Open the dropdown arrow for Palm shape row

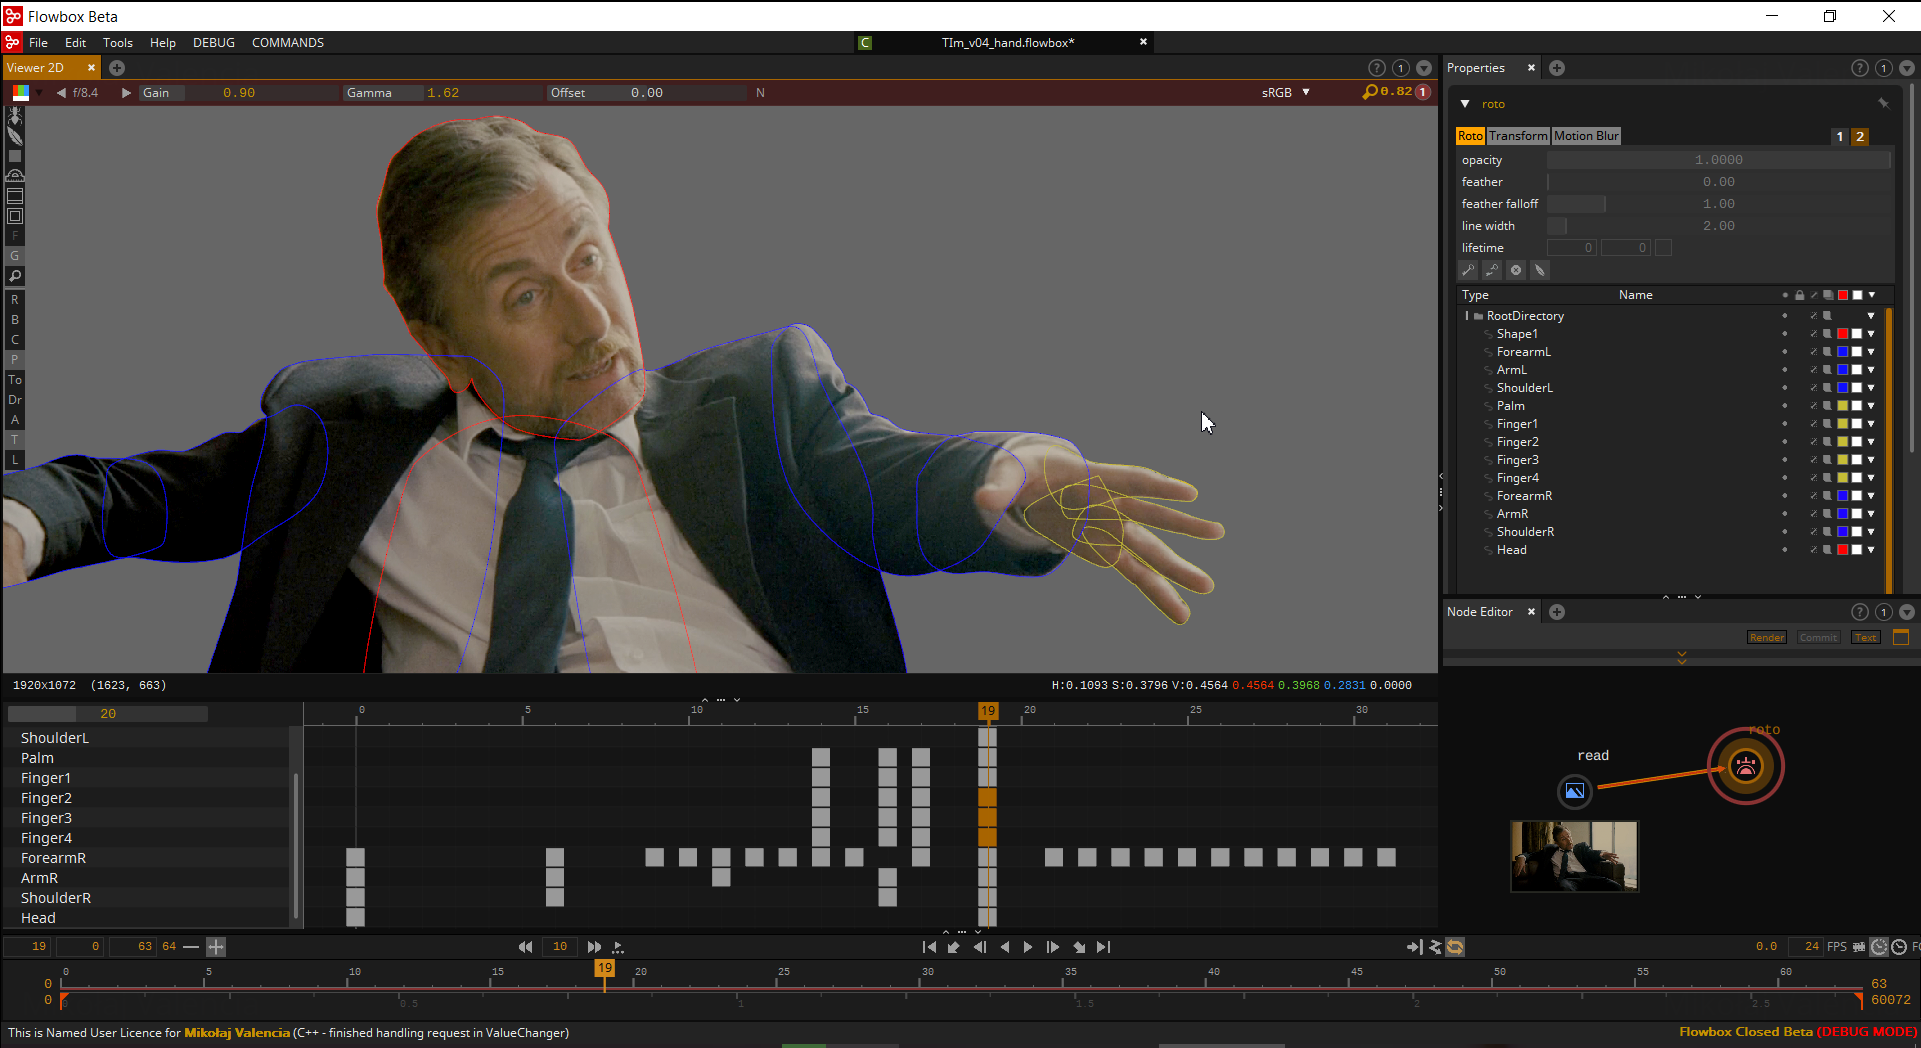click(1871, 406)
